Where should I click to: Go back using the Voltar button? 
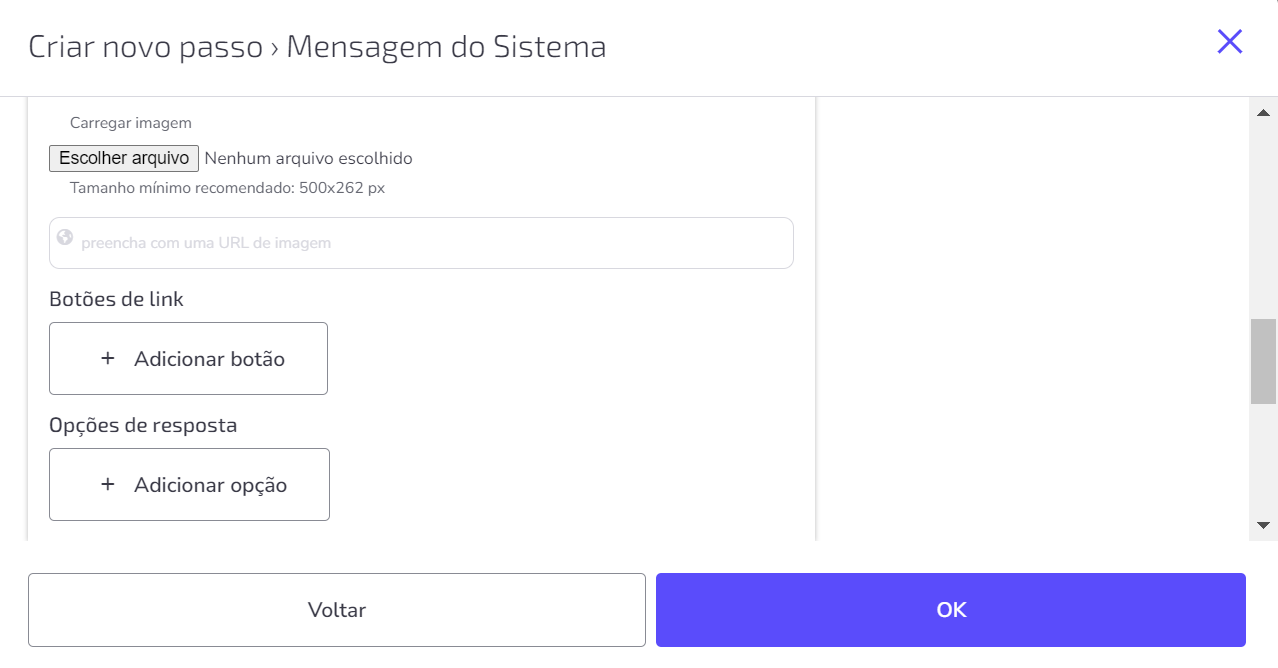pos(337,610)
